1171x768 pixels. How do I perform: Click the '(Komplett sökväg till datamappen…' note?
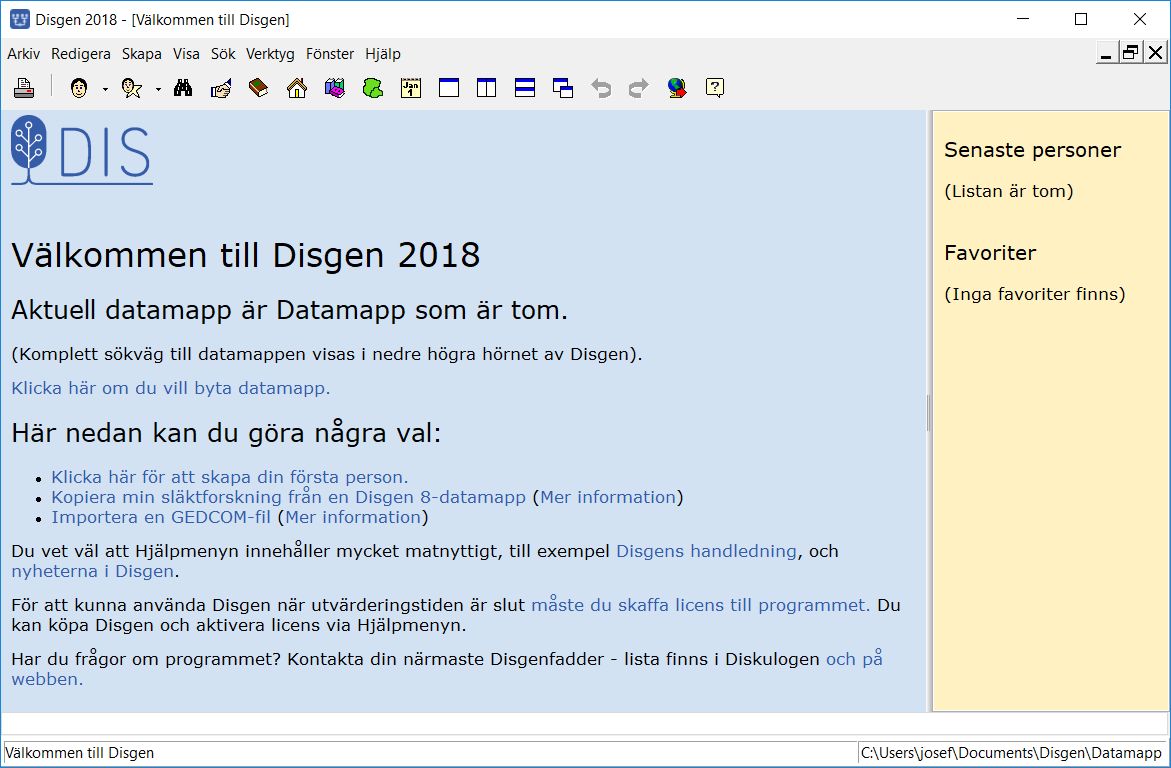[327, 354]
